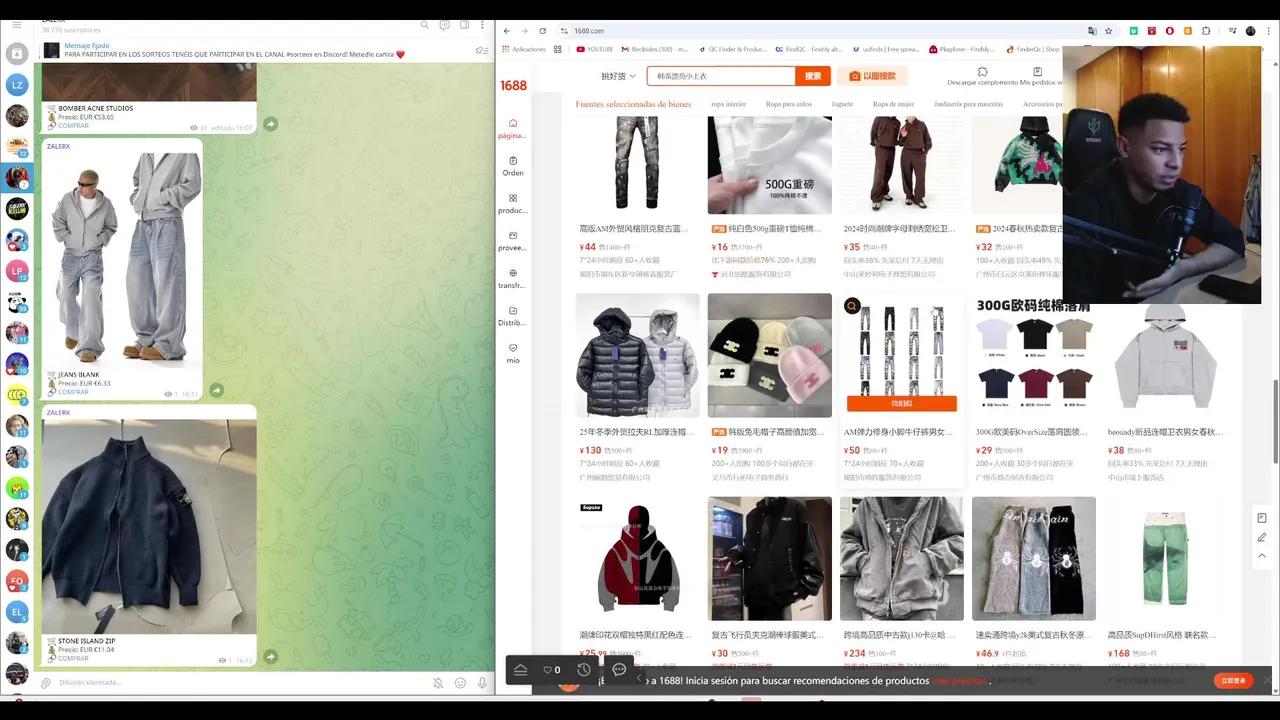
Task: Open the black puffer jacket ¥130 product
Action: pos(638,355)
